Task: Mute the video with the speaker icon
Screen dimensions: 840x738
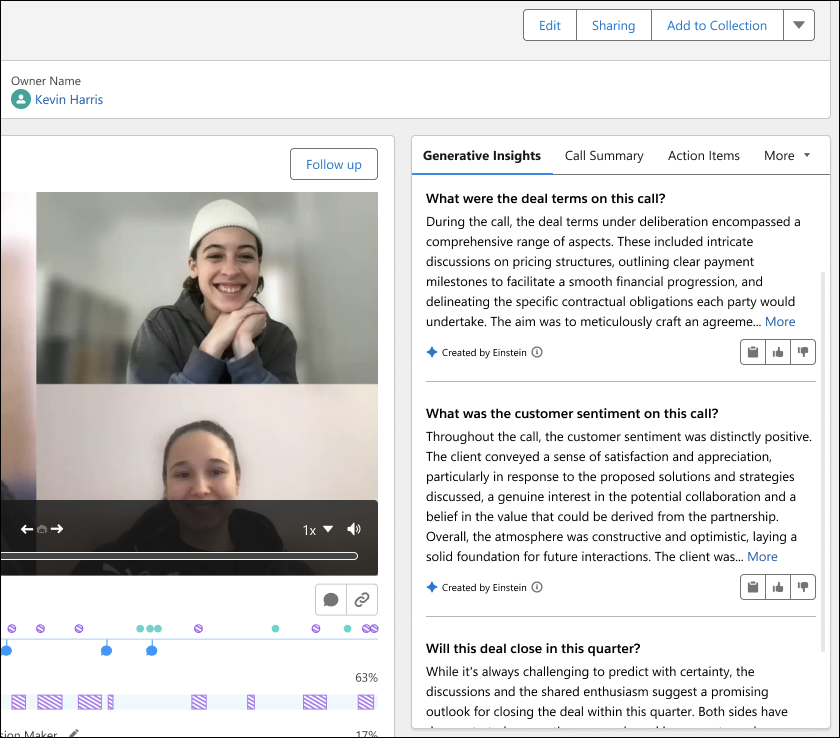Action: pyautogui.click(x=354, y=529)
